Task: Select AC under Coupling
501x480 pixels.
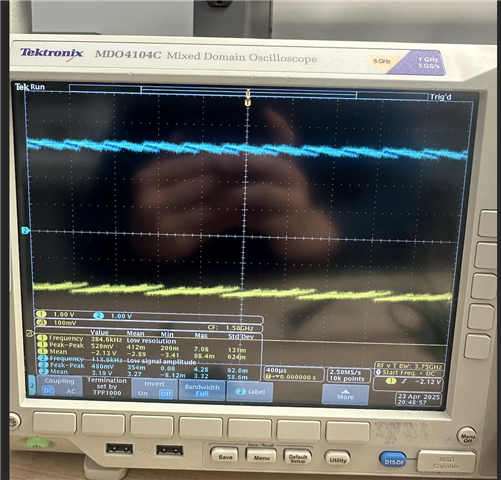Action: click(71, 391)
